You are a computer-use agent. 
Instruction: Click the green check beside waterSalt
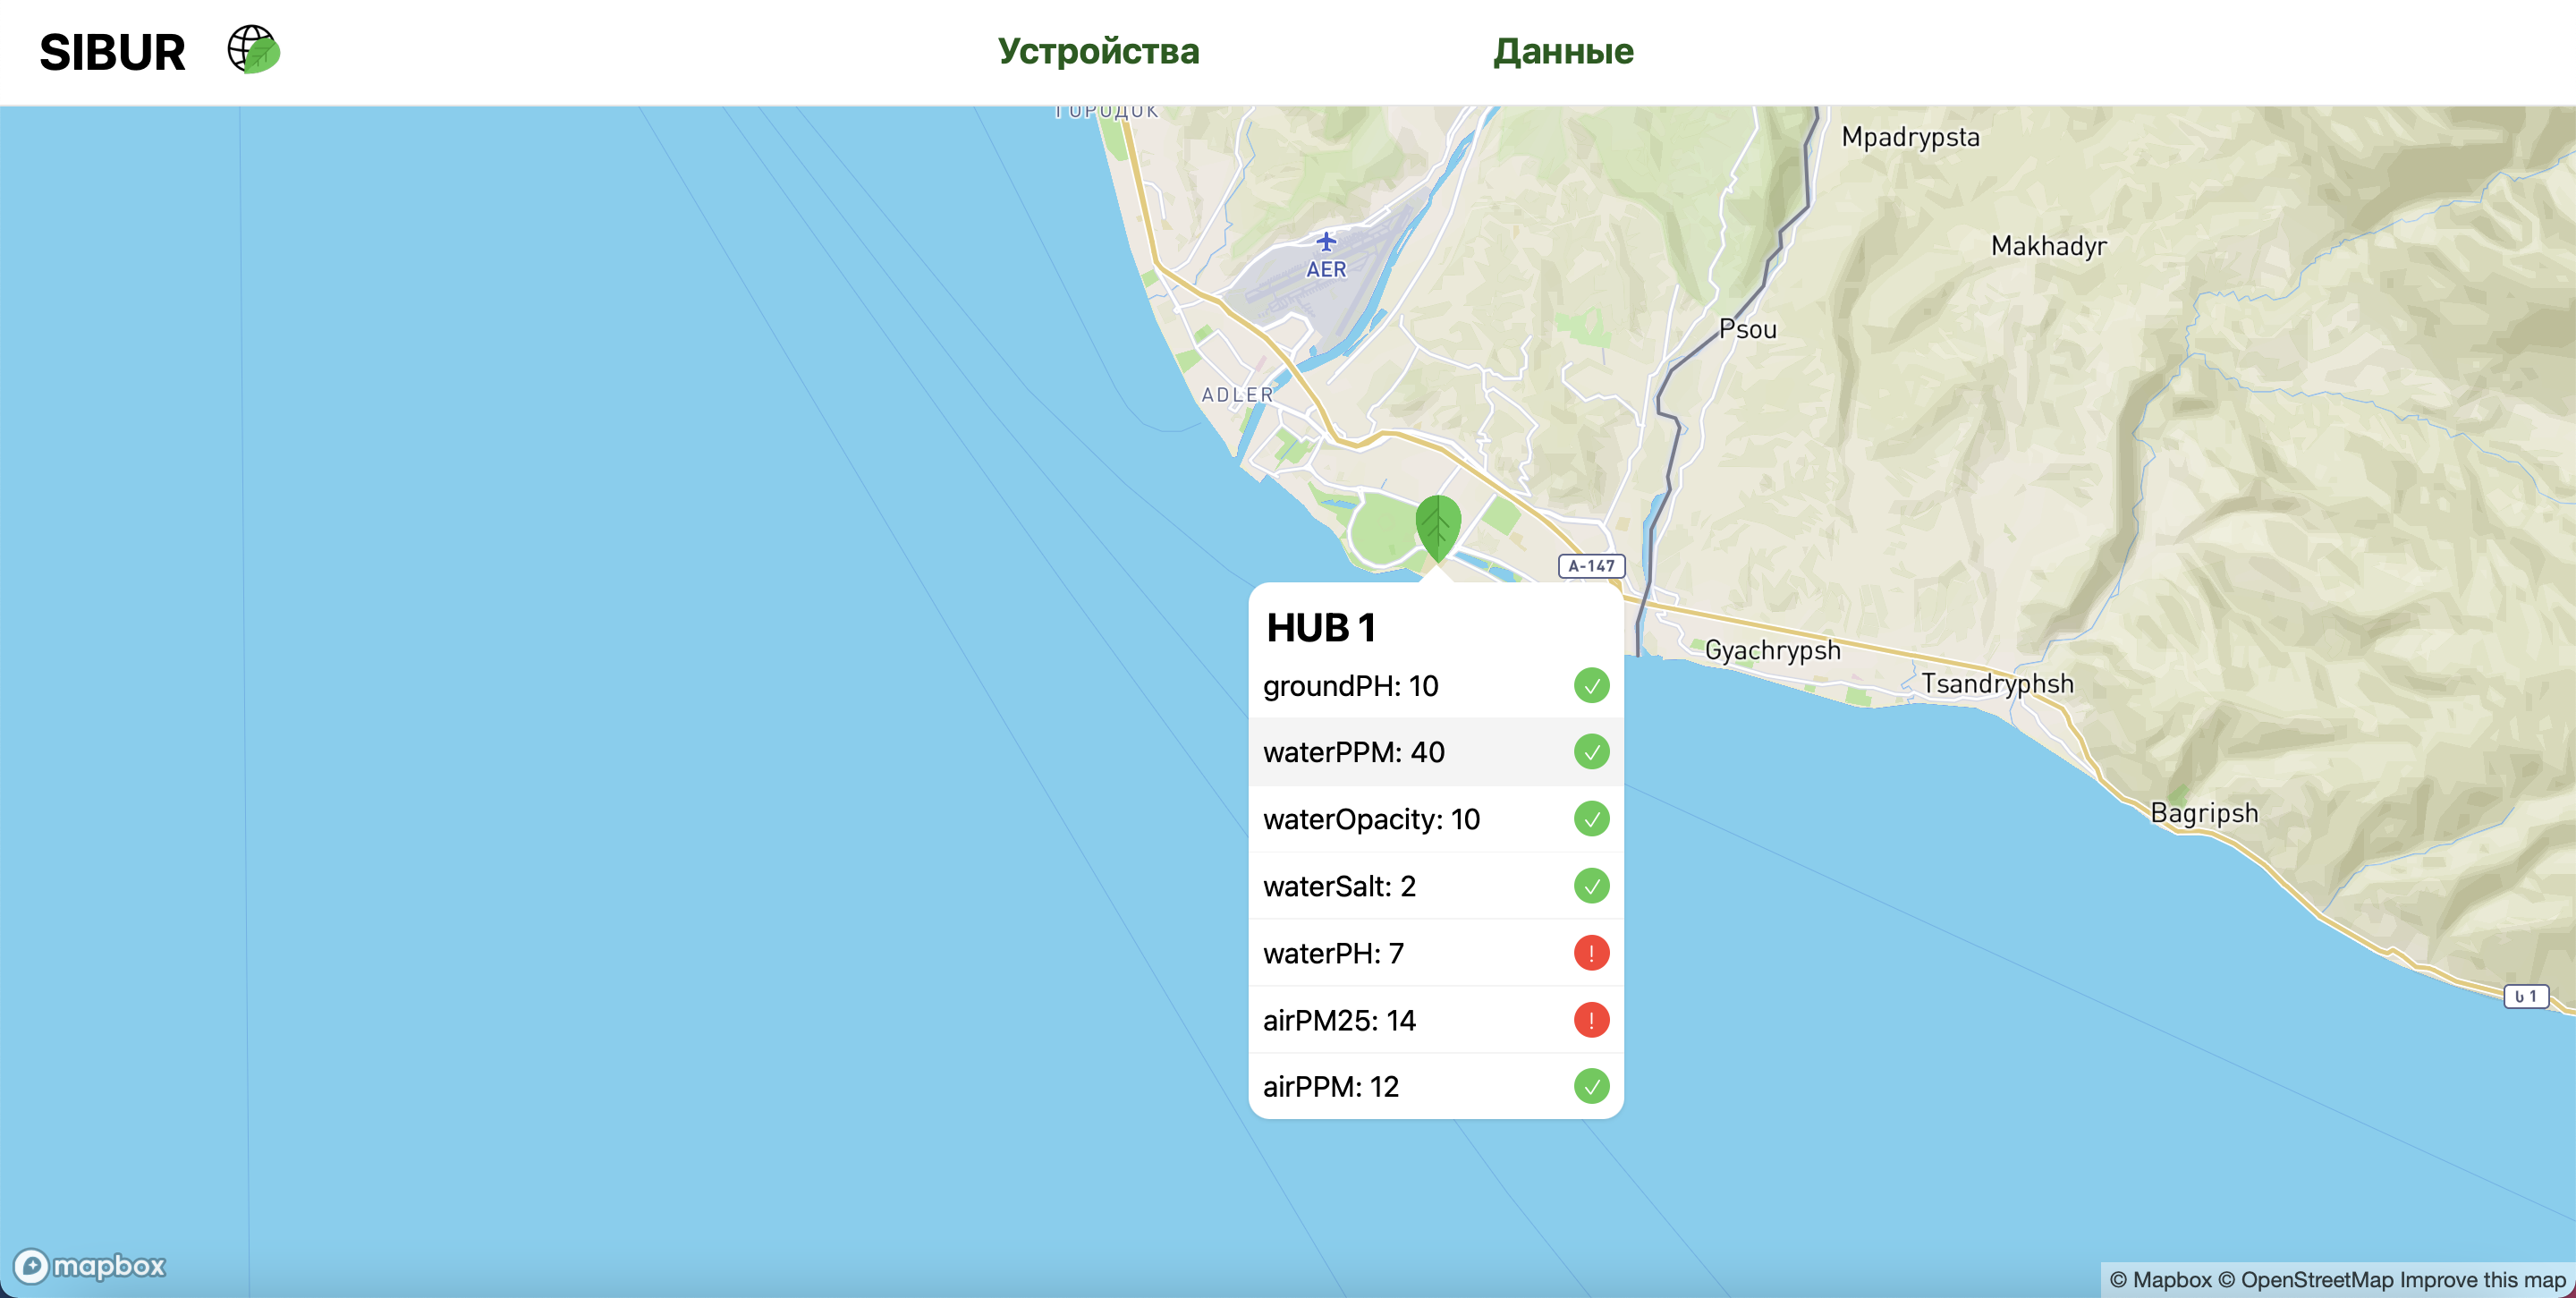(1591, 886)
